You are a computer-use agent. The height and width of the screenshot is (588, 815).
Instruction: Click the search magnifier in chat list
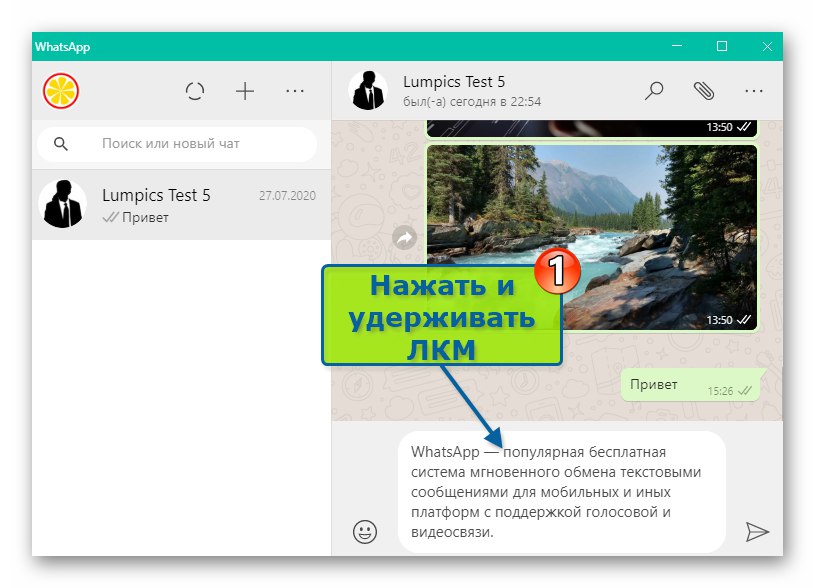[61, 144]
